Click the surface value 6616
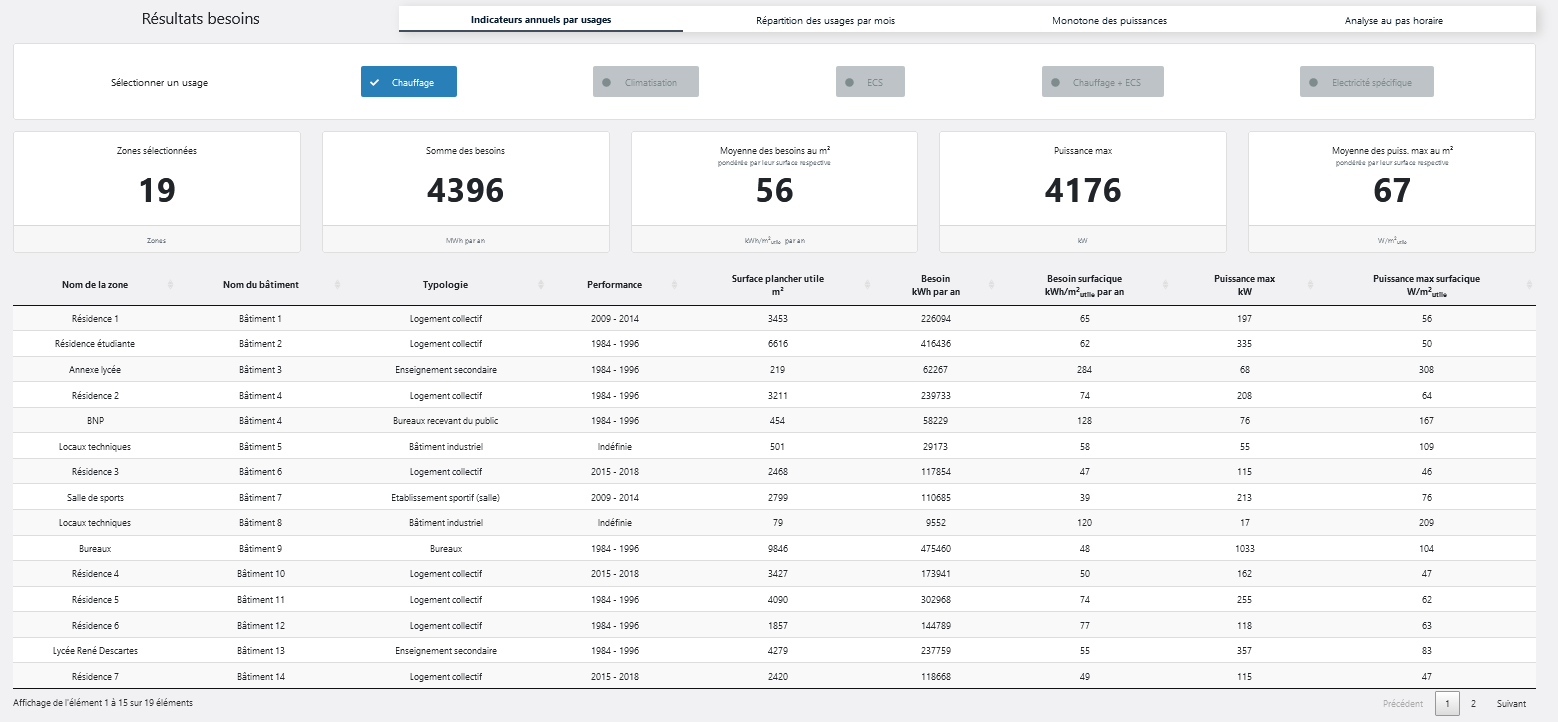The height and width of the screenshot is (722, 1558). pyautogui.click(x=778, y=344)
